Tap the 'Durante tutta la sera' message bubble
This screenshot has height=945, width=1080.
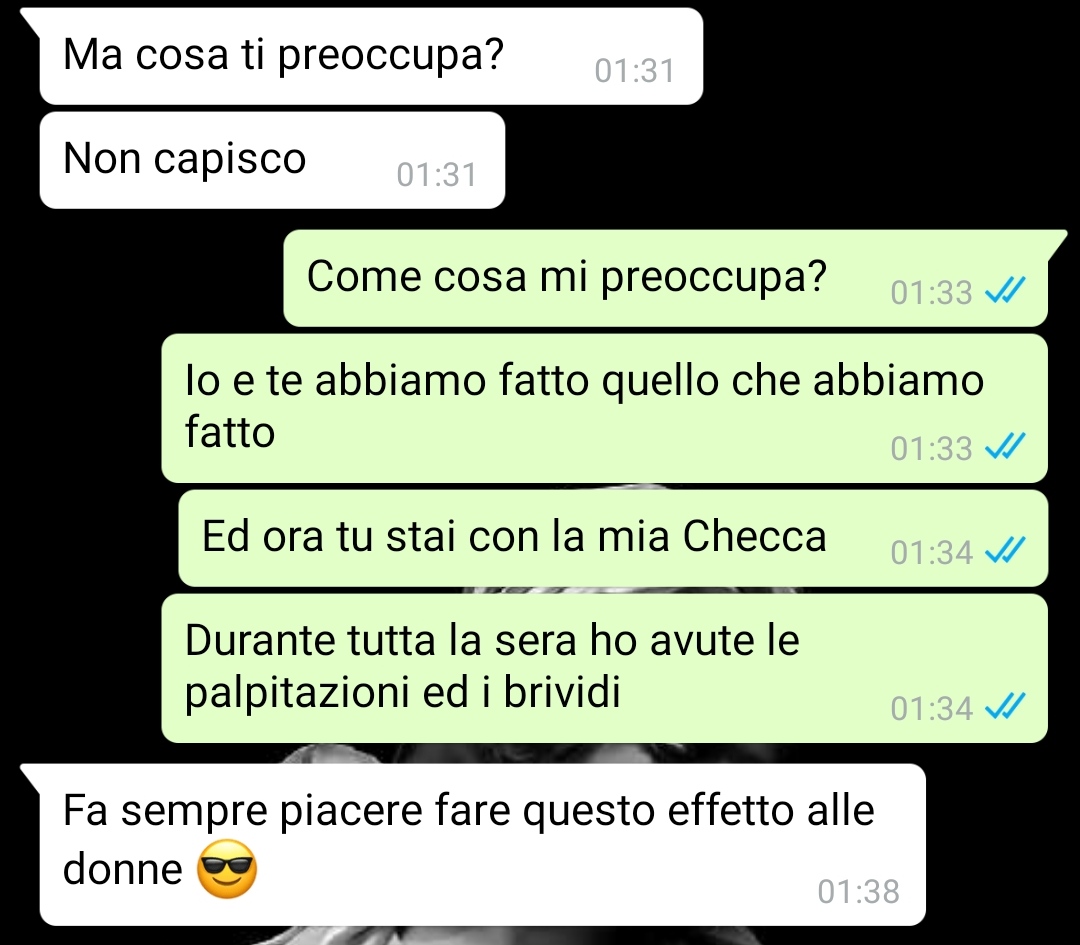coord(605,668)
